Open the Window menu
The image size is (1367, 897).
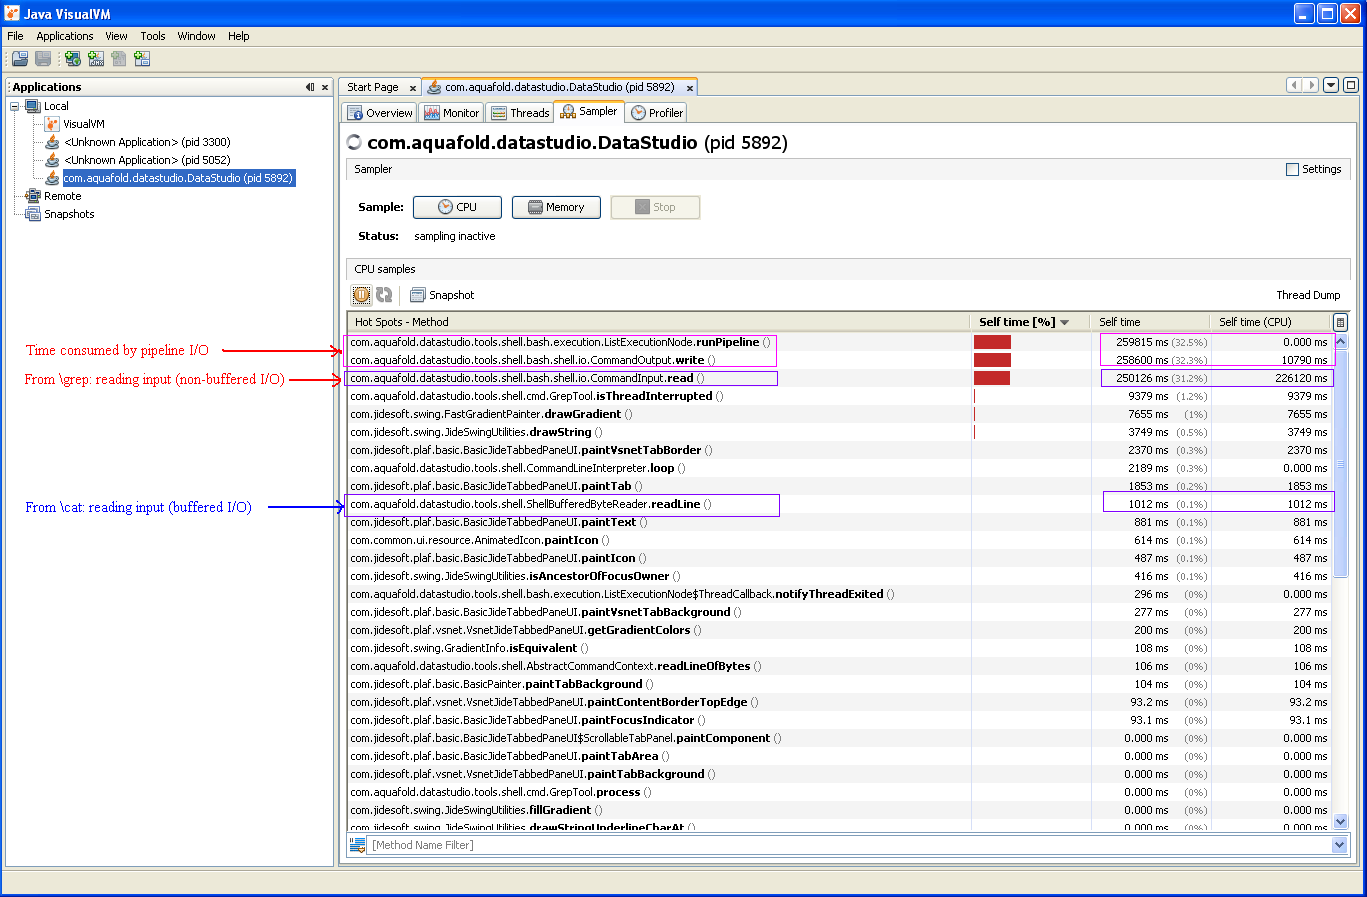pos(196,36)
